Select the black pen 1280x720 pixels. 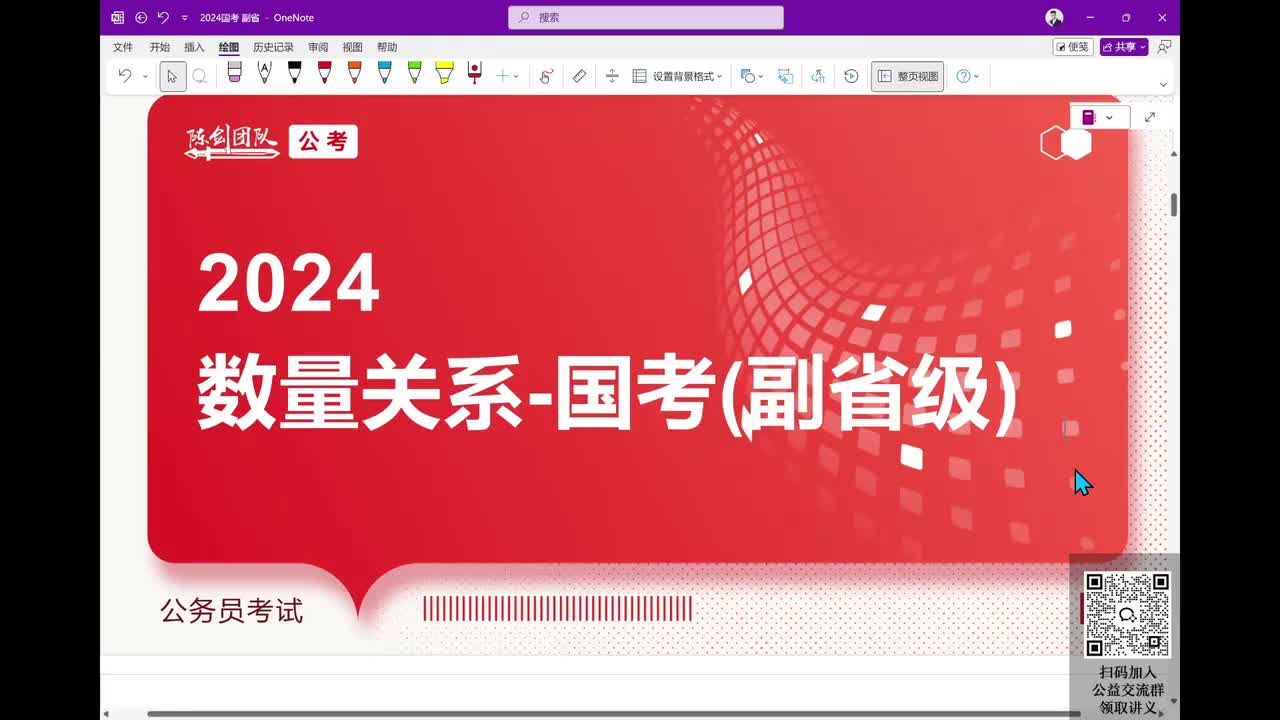click(x=294, y=73)
